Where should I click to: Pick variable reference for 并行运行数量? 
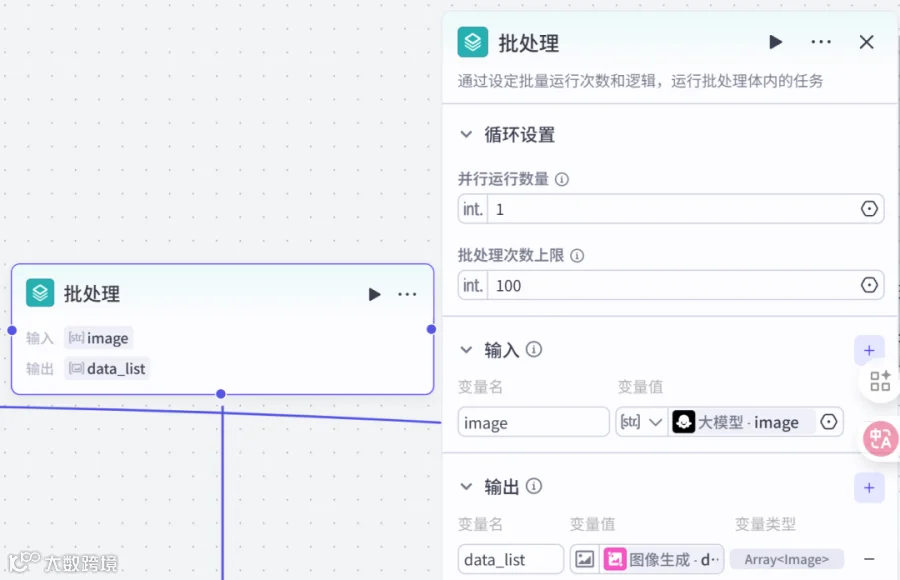point(869,208)
